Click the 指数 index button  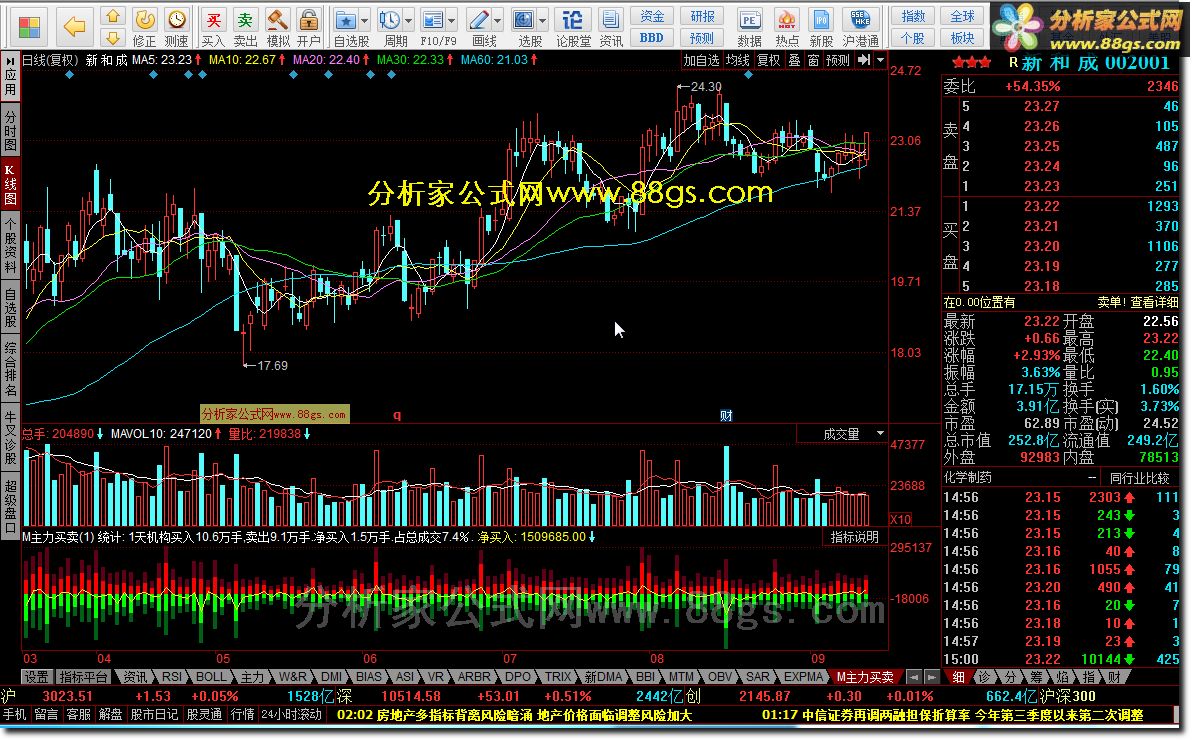(x=912, y=17)
